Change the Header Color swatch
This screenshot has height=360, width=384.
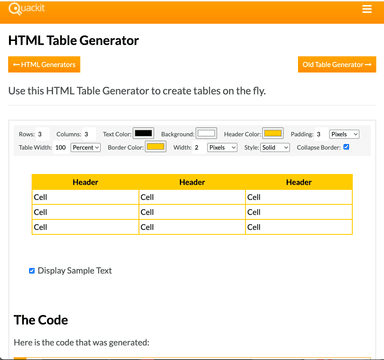tap(273, 133)
